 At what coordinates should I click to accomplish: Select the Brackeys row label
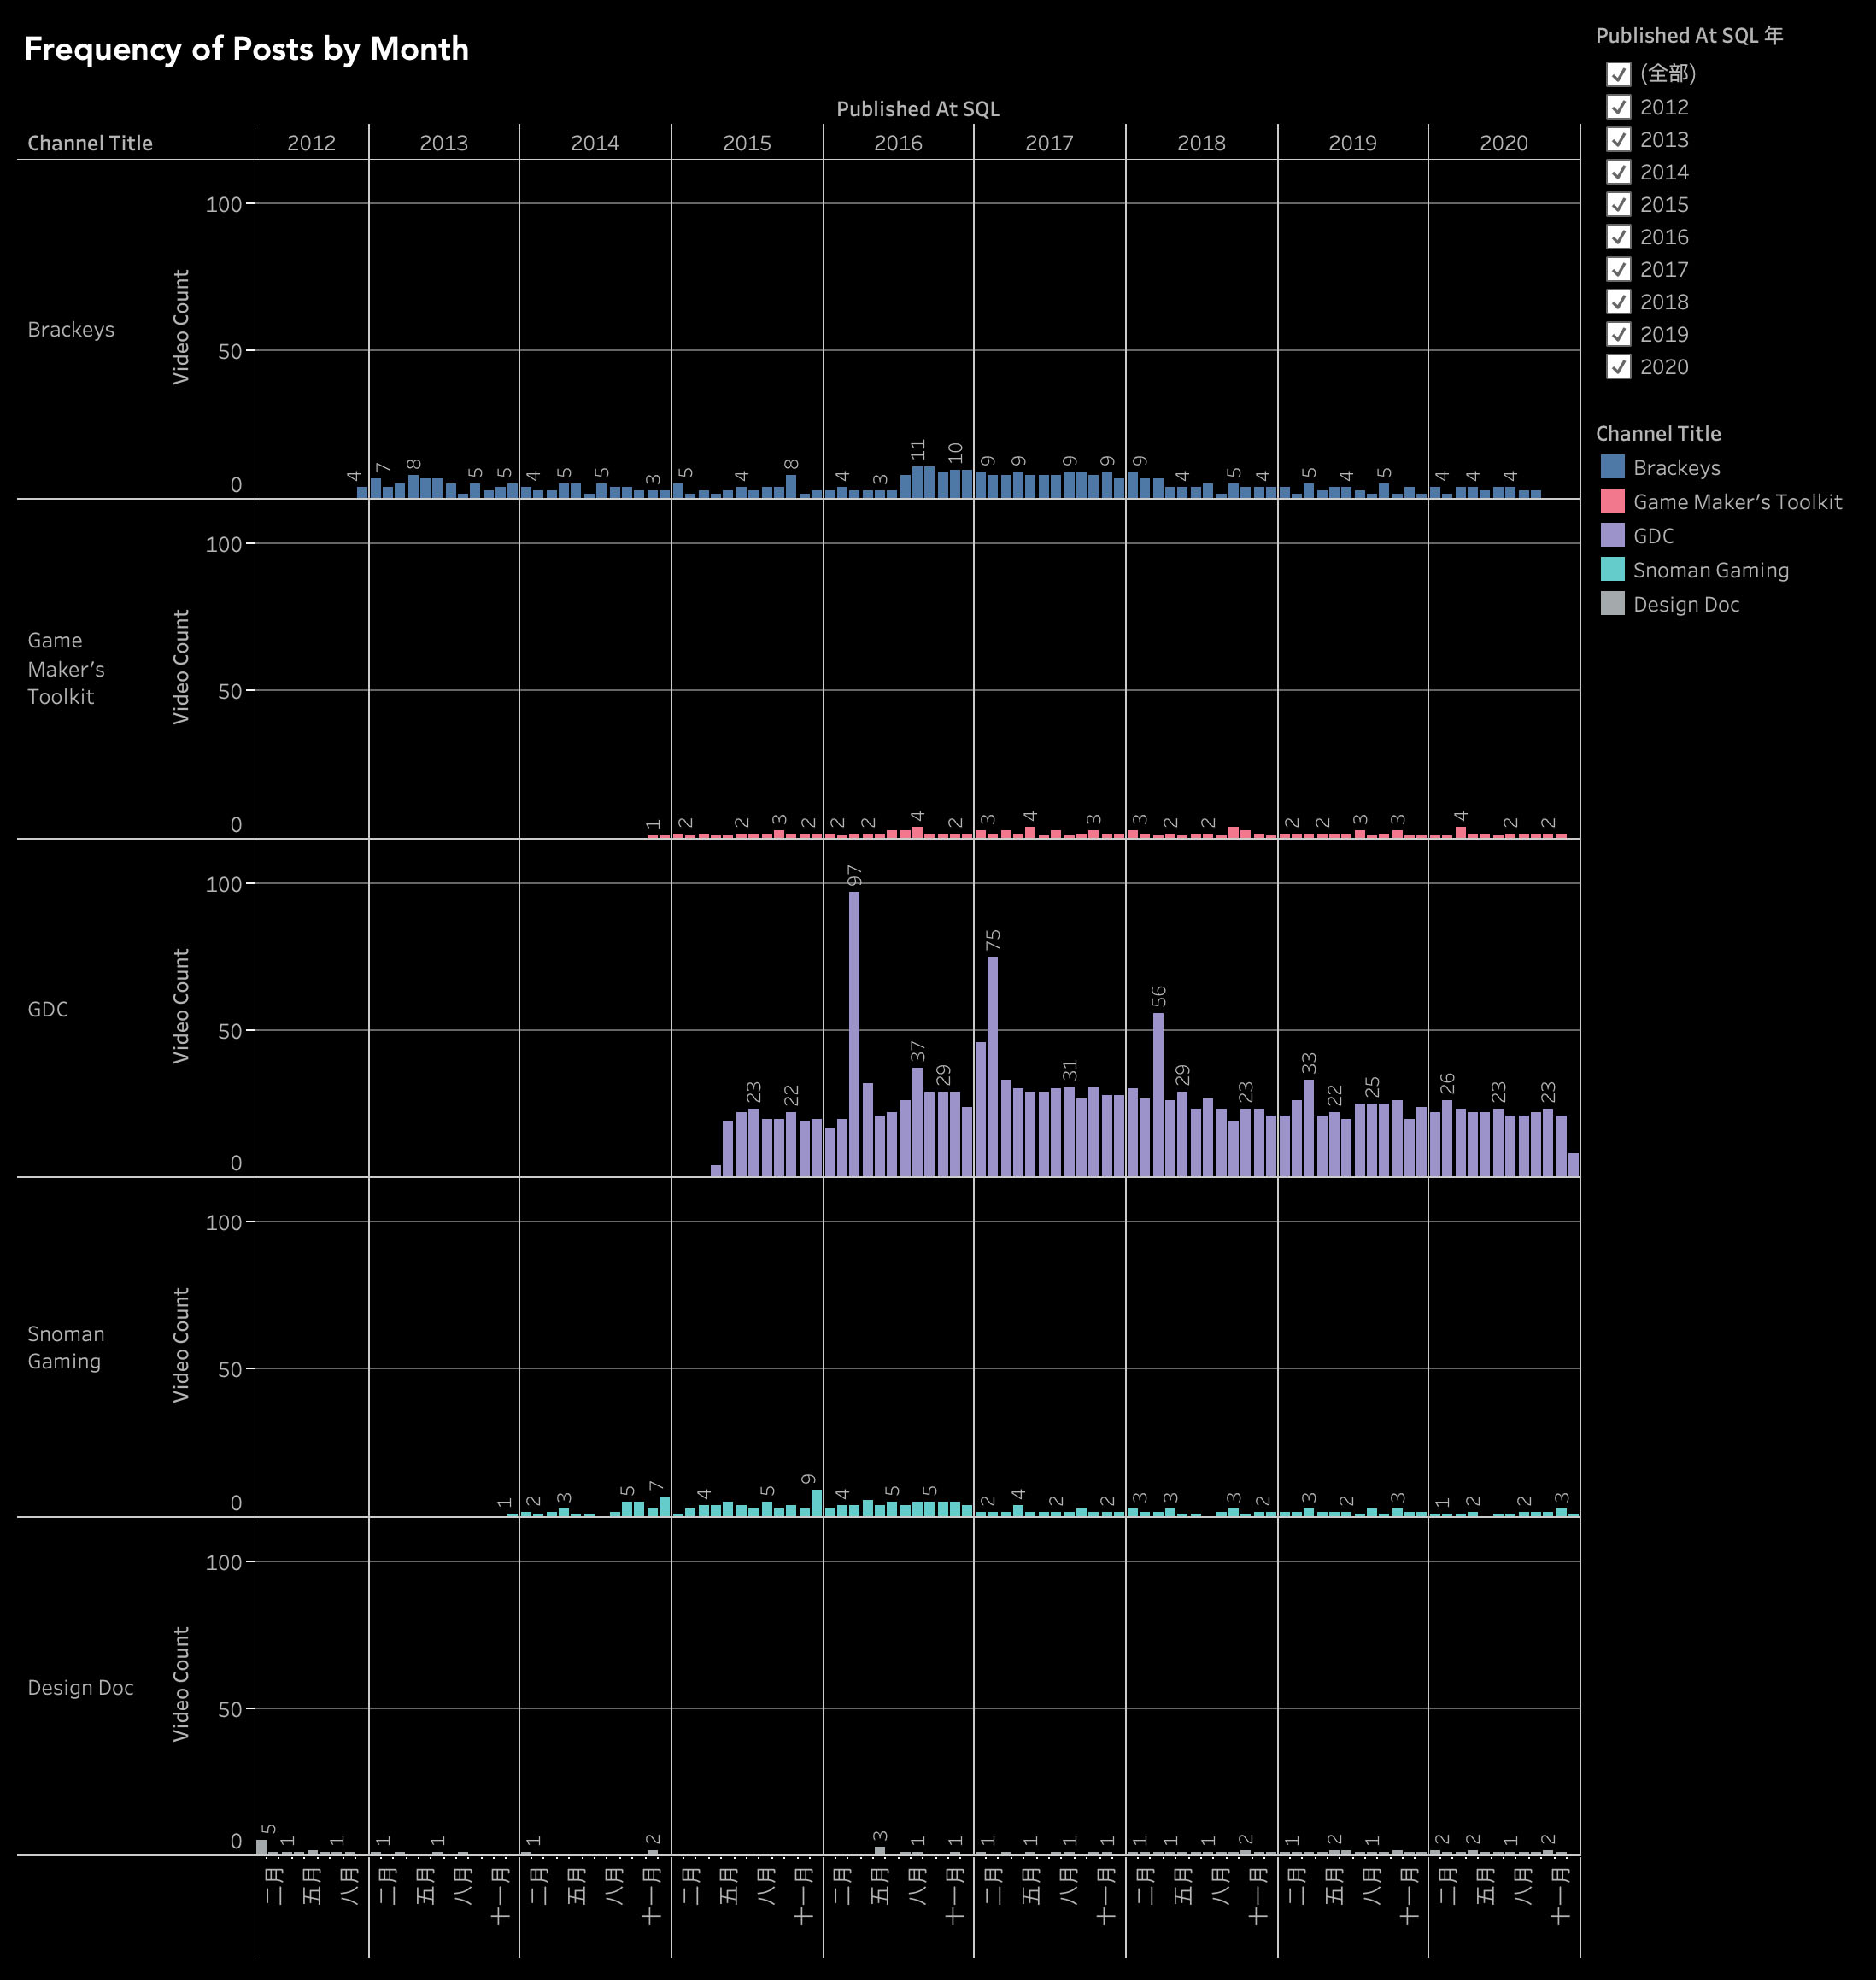pos(71,330)
